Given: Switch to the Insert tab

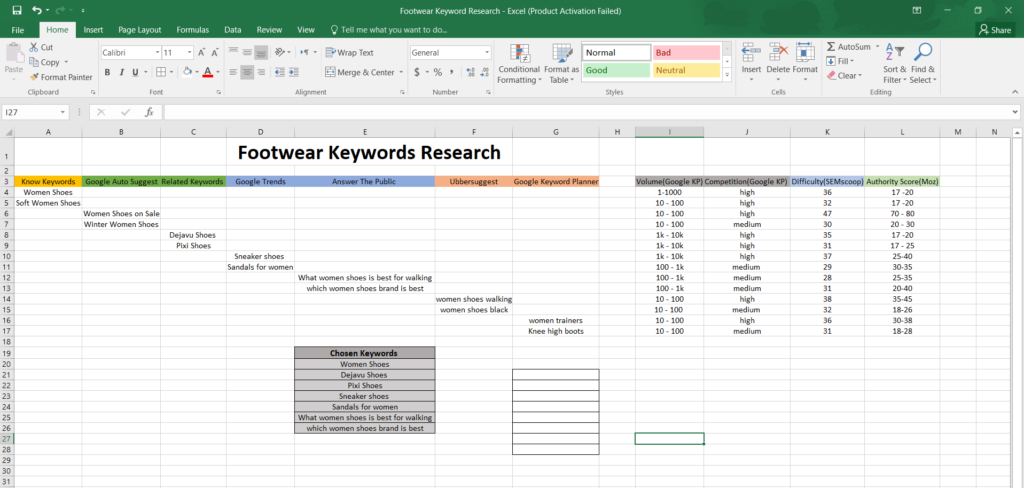Looking at the screenshot, I should (93, 30).
